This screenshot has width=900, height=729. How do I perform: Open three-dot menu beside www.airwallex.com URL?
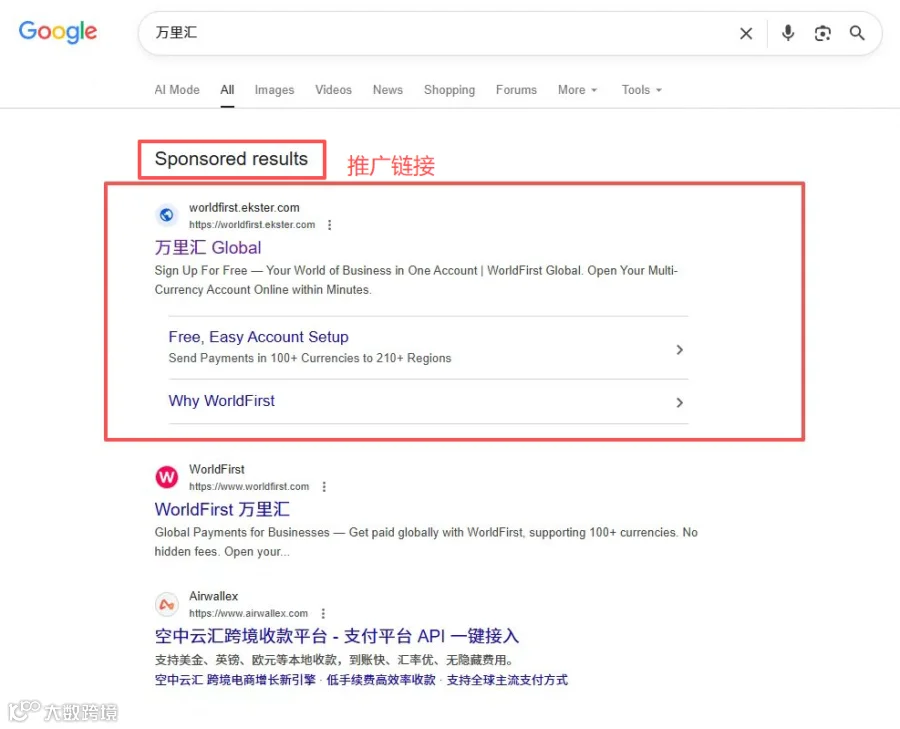coord(323,614)
